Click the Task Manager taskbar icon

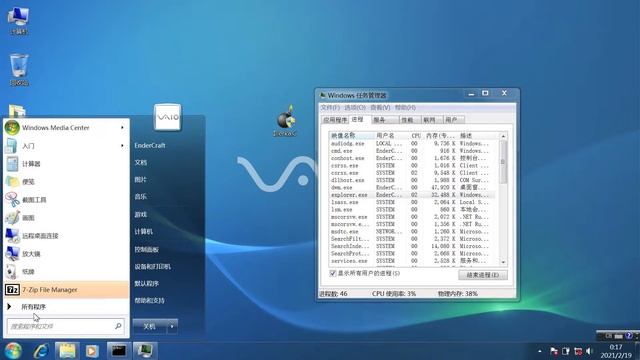point(145,351)
